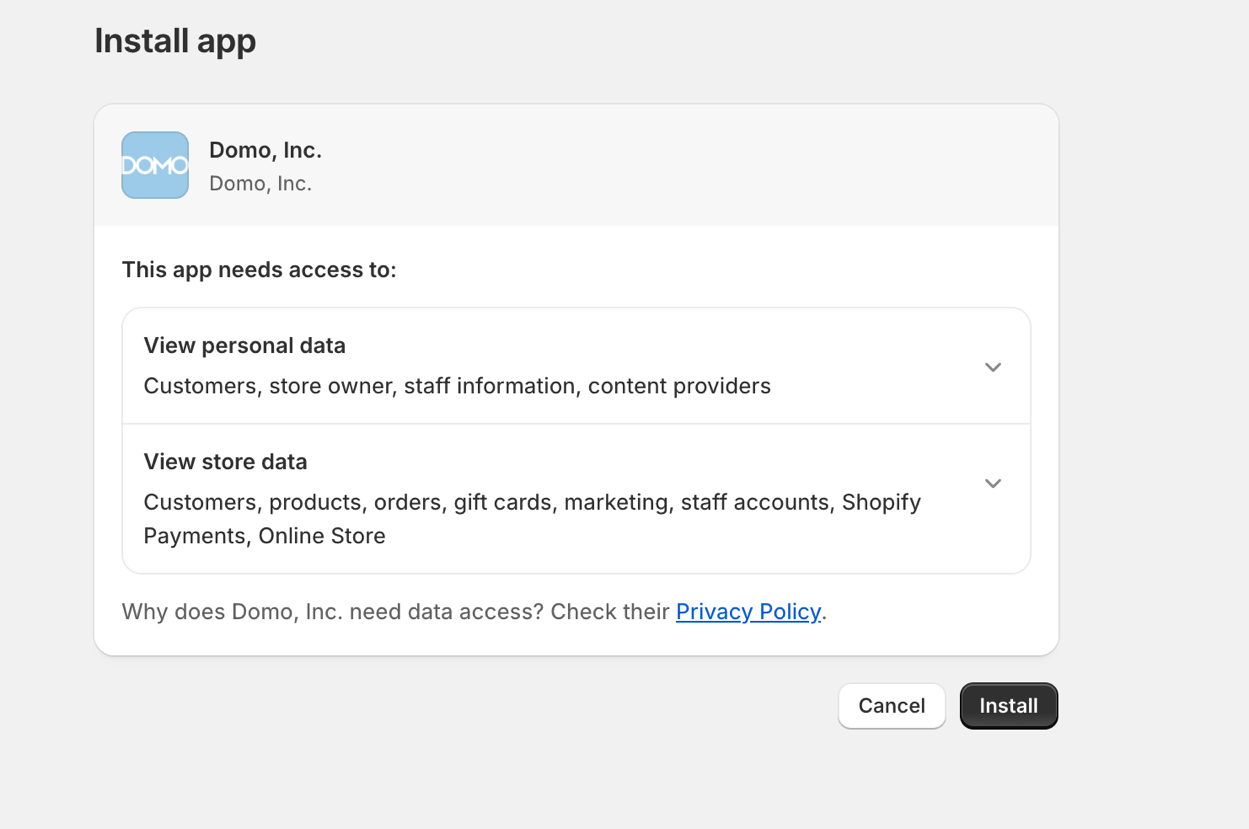Click the Why does Domo need data access text
Screen dimensions: 1249x829
(x=395, y=611)
